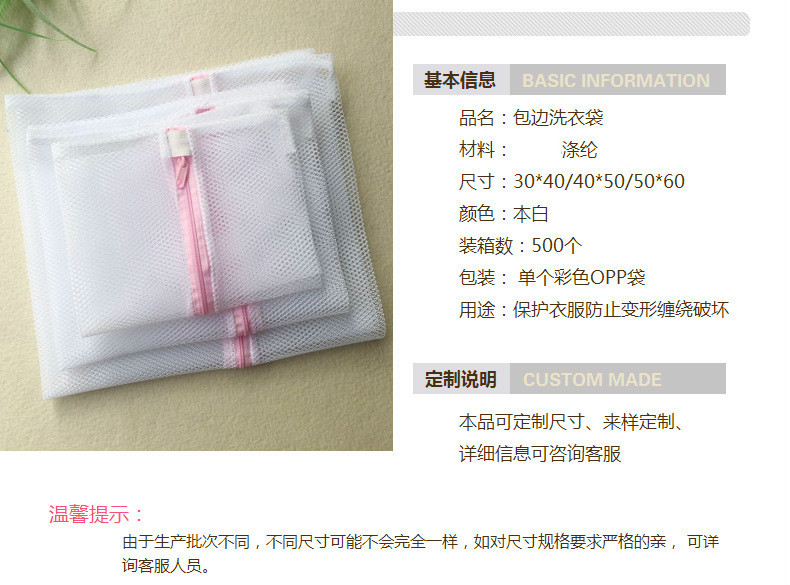Click the white zipper pull tab on small bag
The image size is (790, 585).
177,142
